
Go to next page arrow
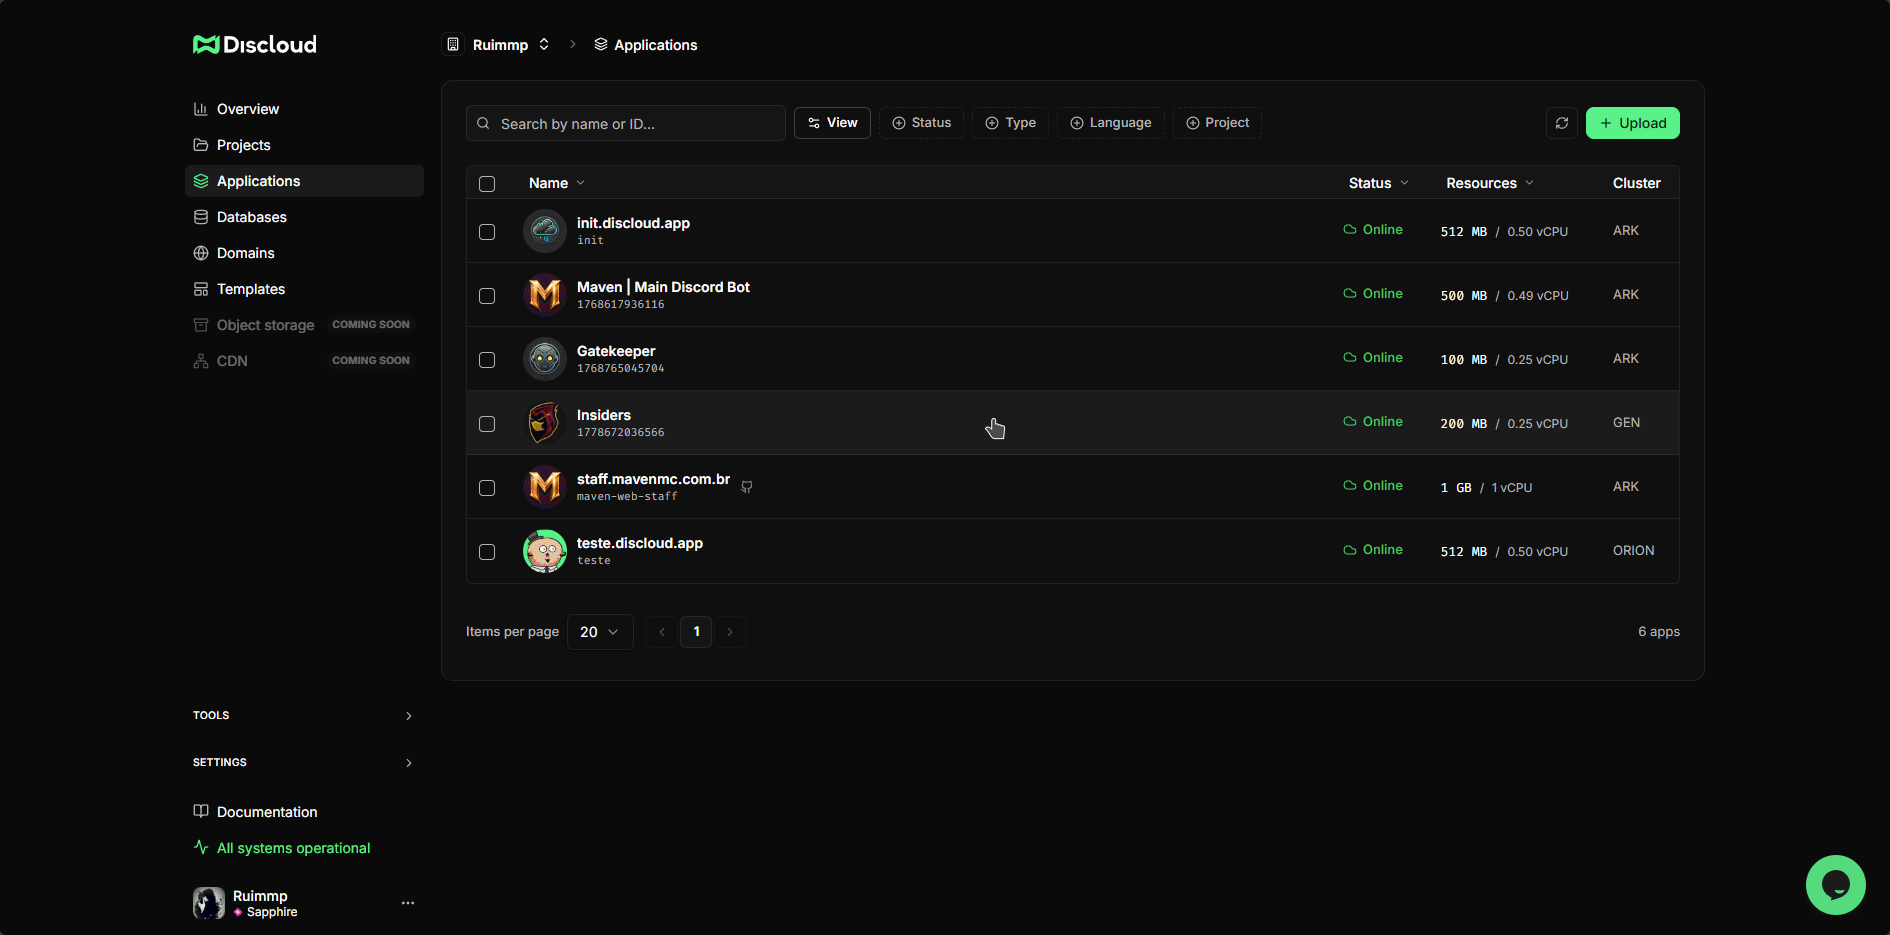730,632
